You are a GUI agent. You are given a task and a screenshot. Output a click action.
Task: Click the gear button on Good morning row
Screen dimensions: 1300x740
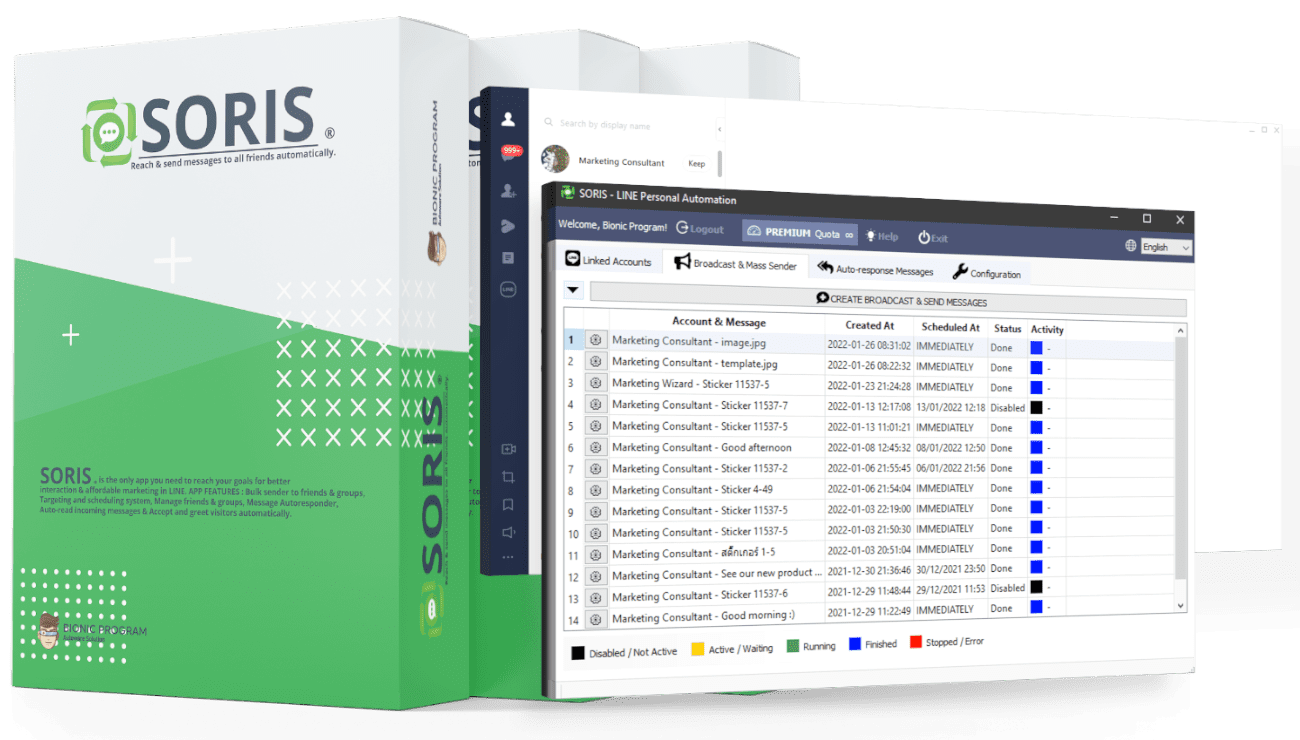pyautogui.click(x=596, y=619)
